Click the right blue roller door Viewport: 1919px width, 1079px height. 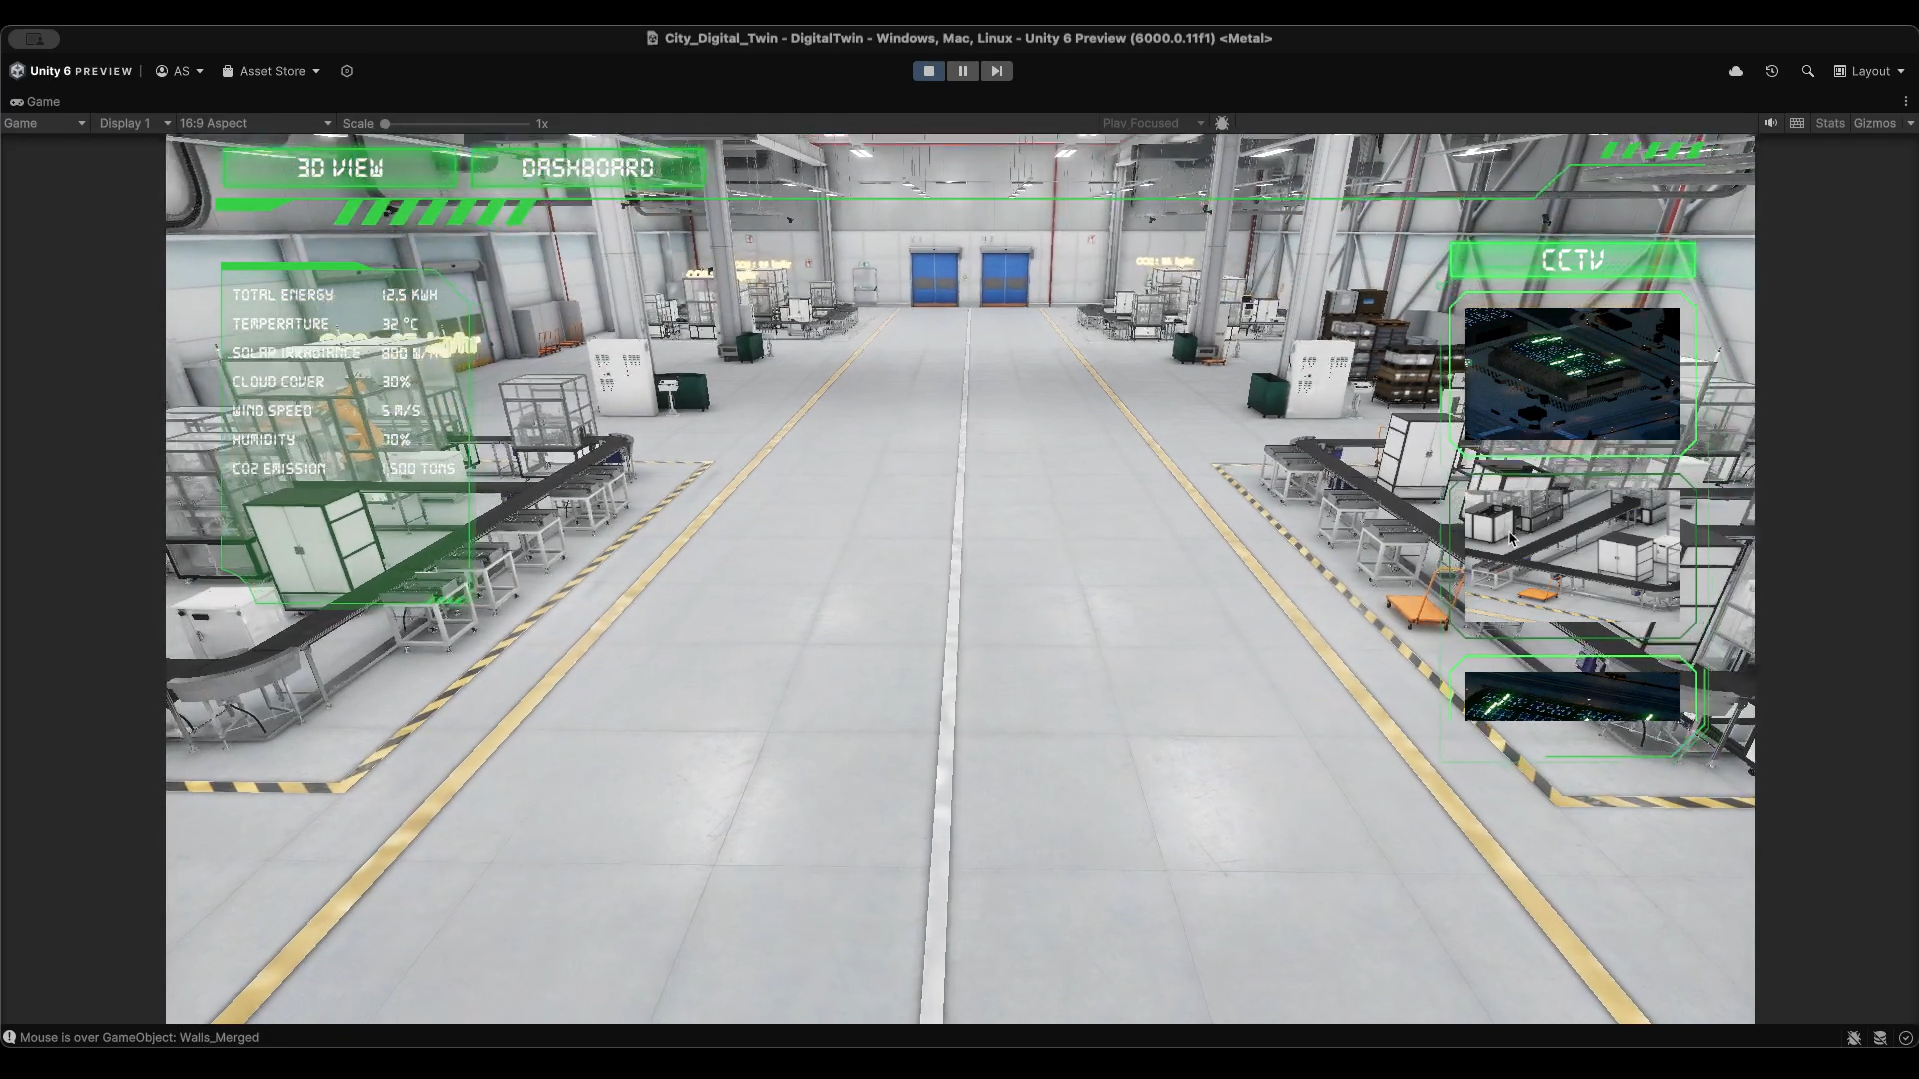[1005, 277]
